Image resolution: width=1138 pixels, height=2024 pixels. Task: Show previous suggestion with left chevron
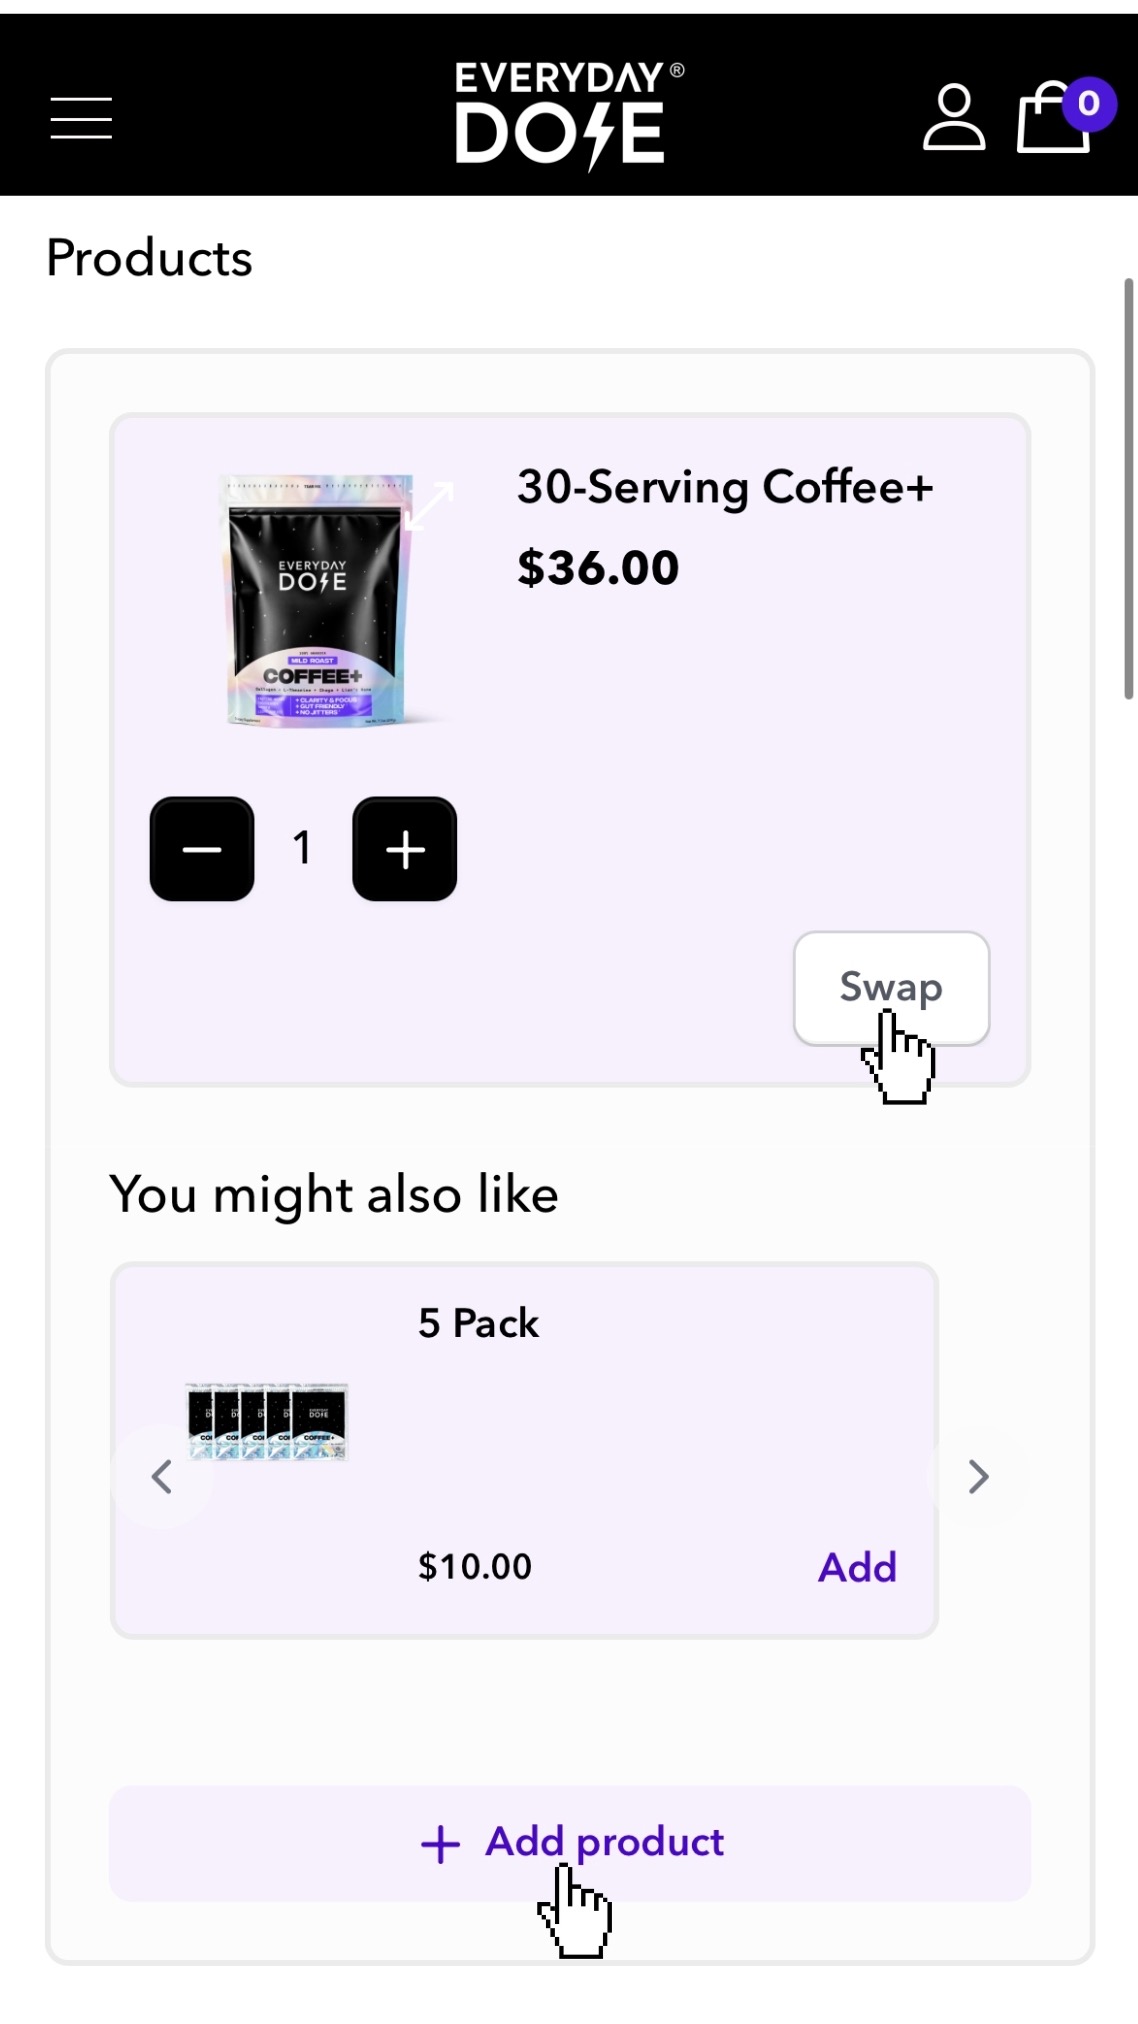(162, 1476)
